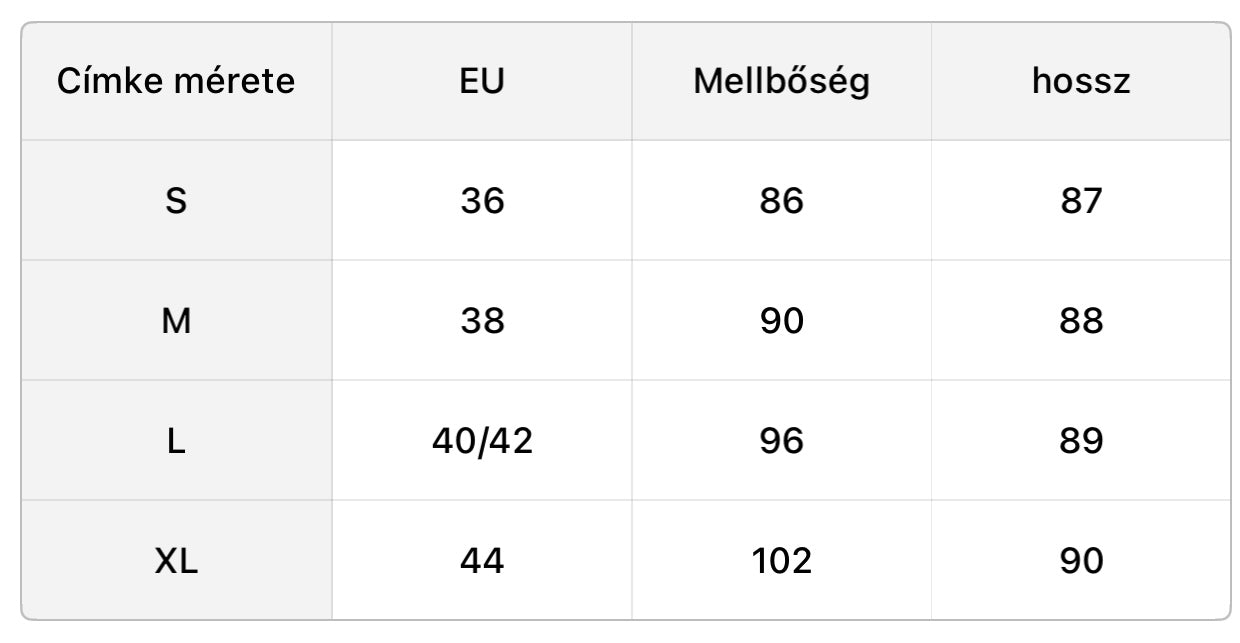Click the "Mellbőség" column header

781,81
